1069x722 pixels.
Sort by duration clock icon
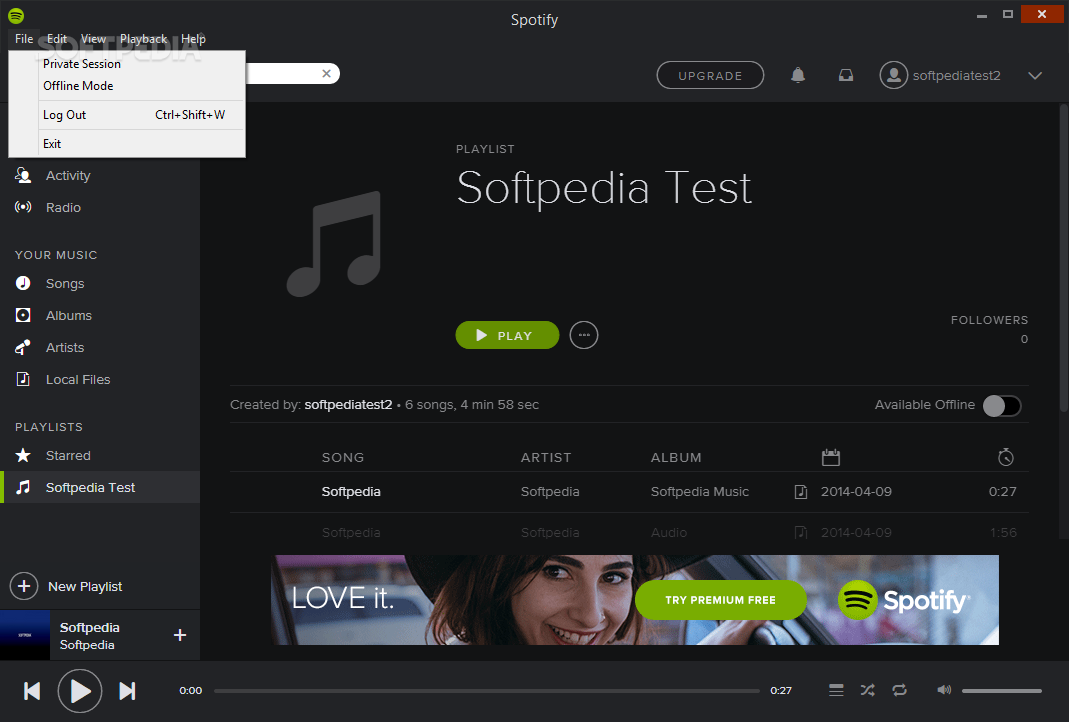(x=1006, y=457)
